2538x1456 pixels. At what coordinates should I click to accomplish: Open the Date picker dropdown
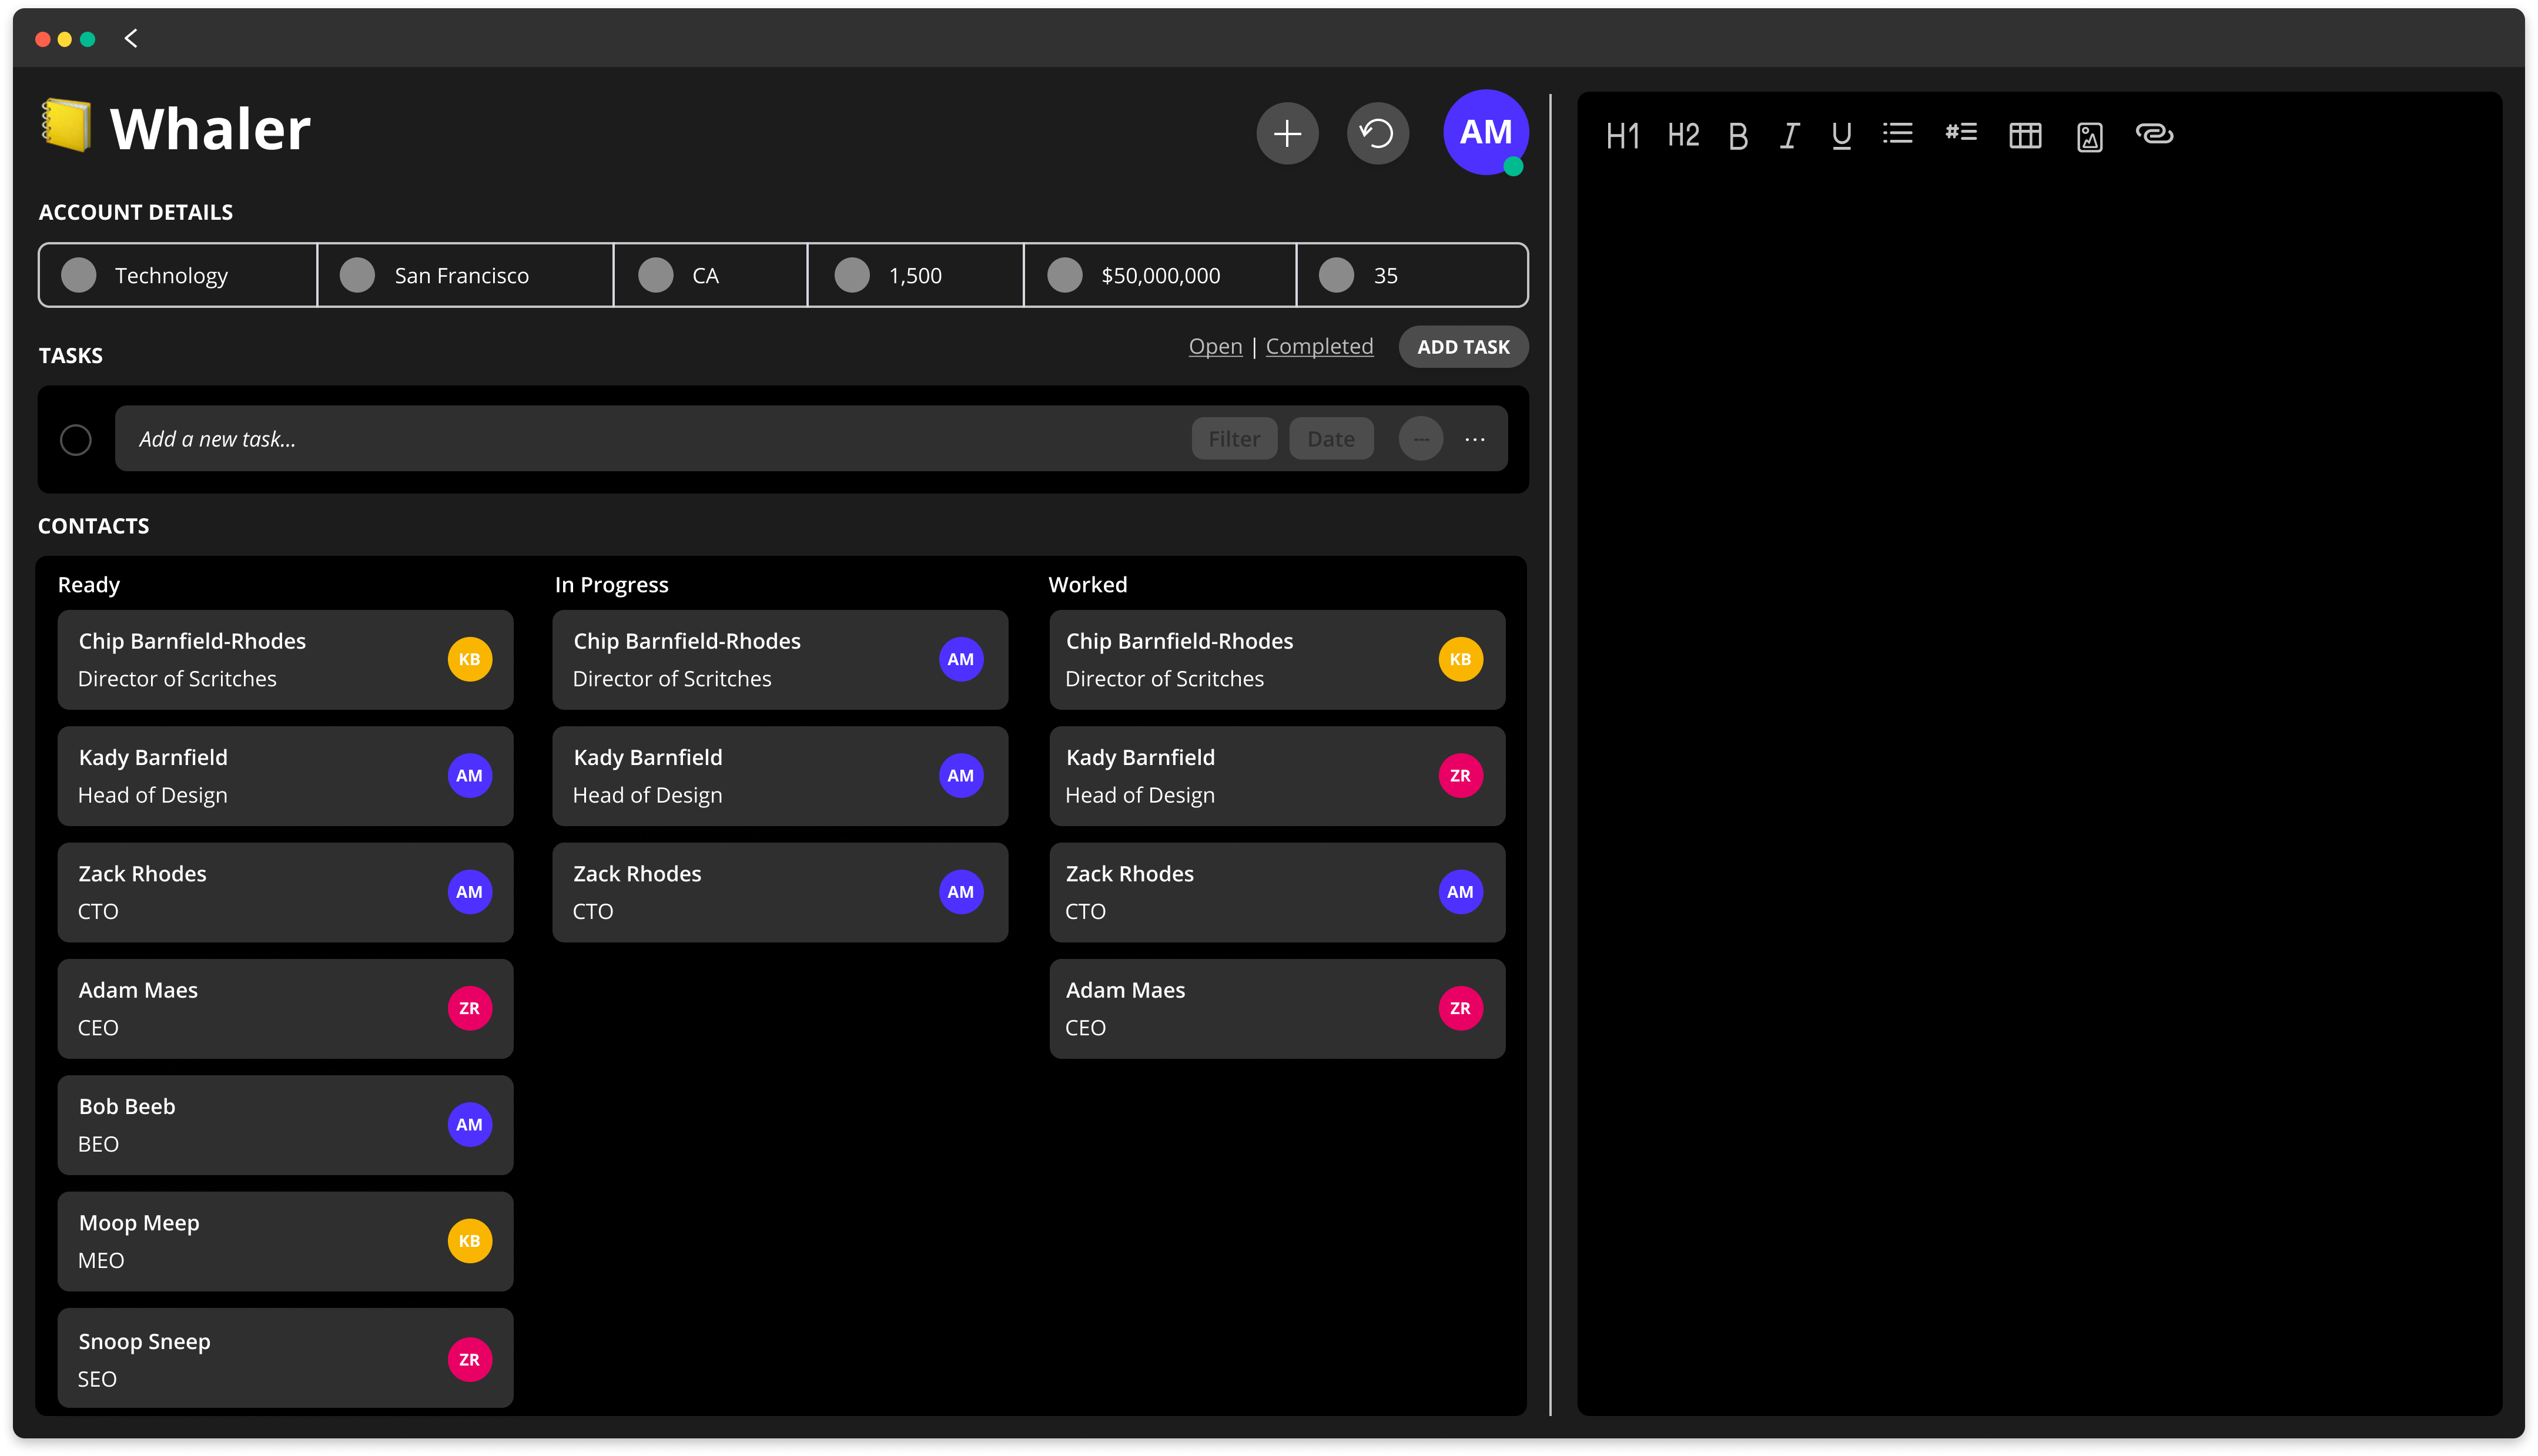coord(1331,438)
